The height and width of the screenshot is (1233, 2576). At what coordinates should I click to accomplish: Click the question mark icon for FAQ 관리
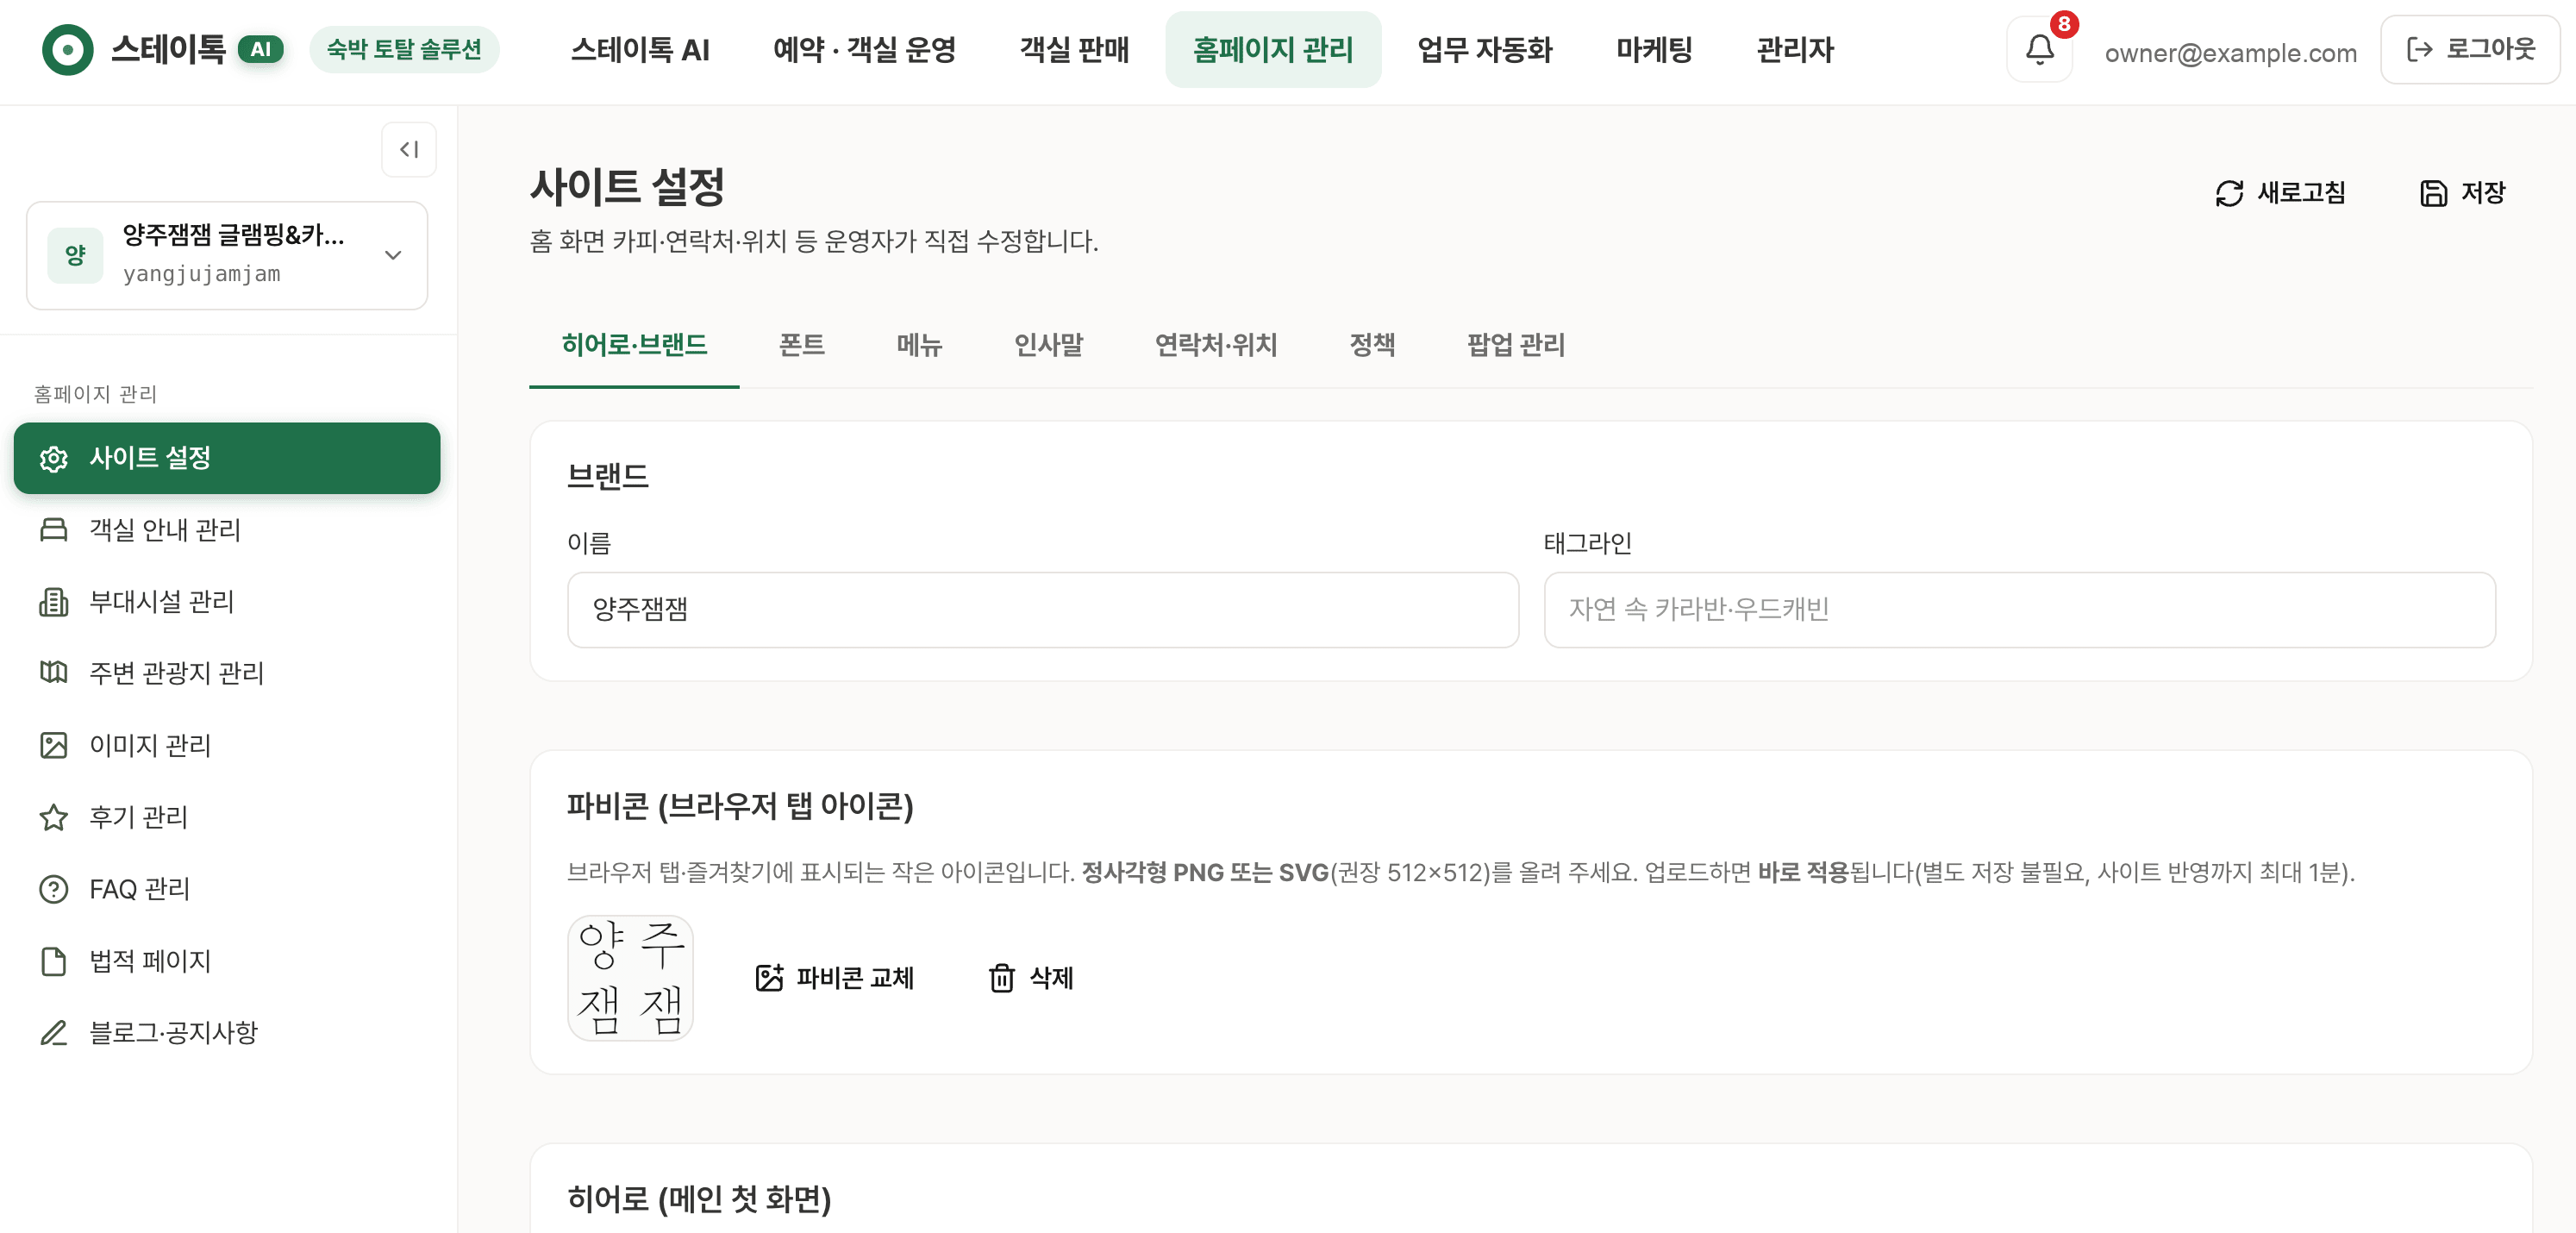pyautogui.click(x=53, y=889)
